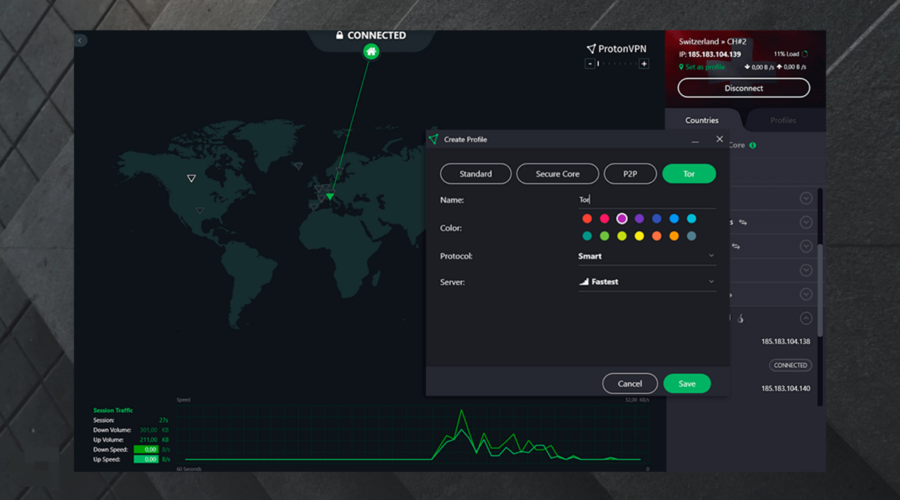Screen dimensions: 900x500
Task: Click the white server marker over North America
Action: click(191, 179)
